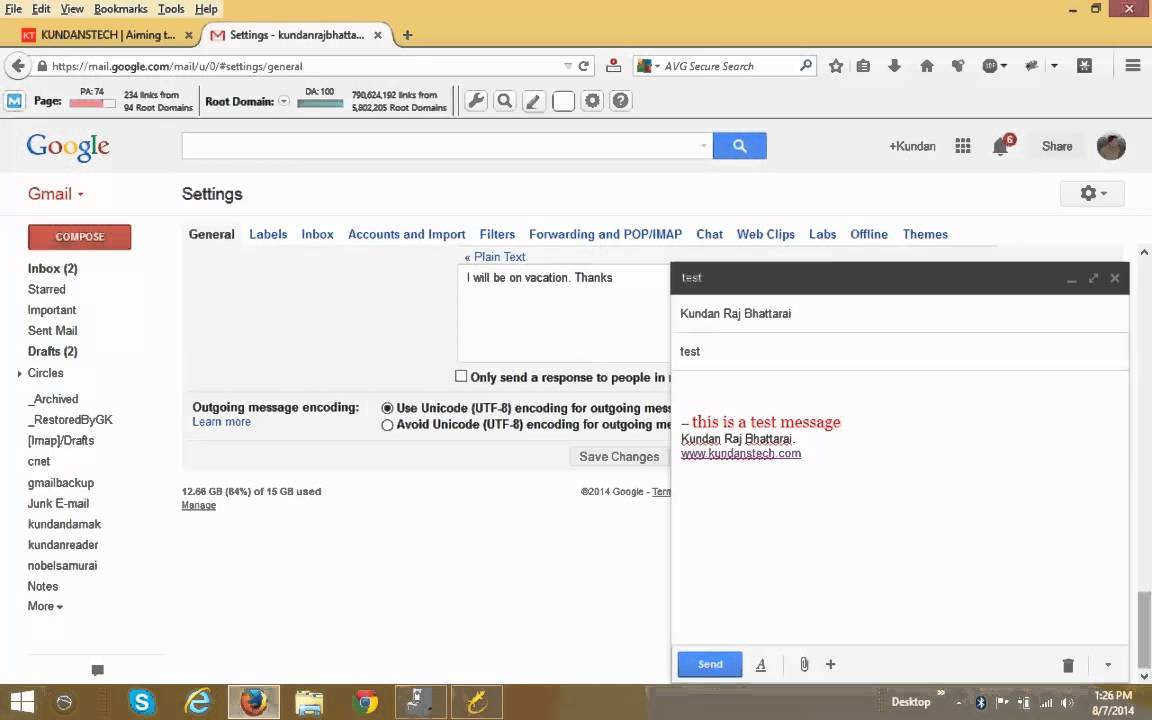This screenshot has width=1152, height=720.
Task: Open the Google apps grid icon
Action: 963,146
